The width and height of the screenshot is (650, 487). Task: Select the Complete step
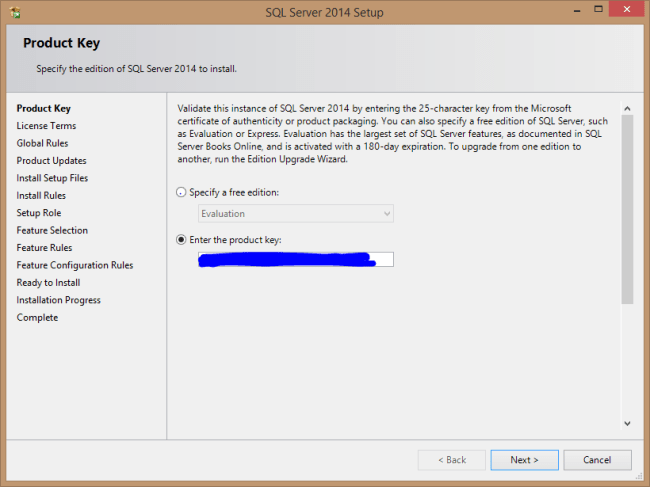(x=37, y=317)
